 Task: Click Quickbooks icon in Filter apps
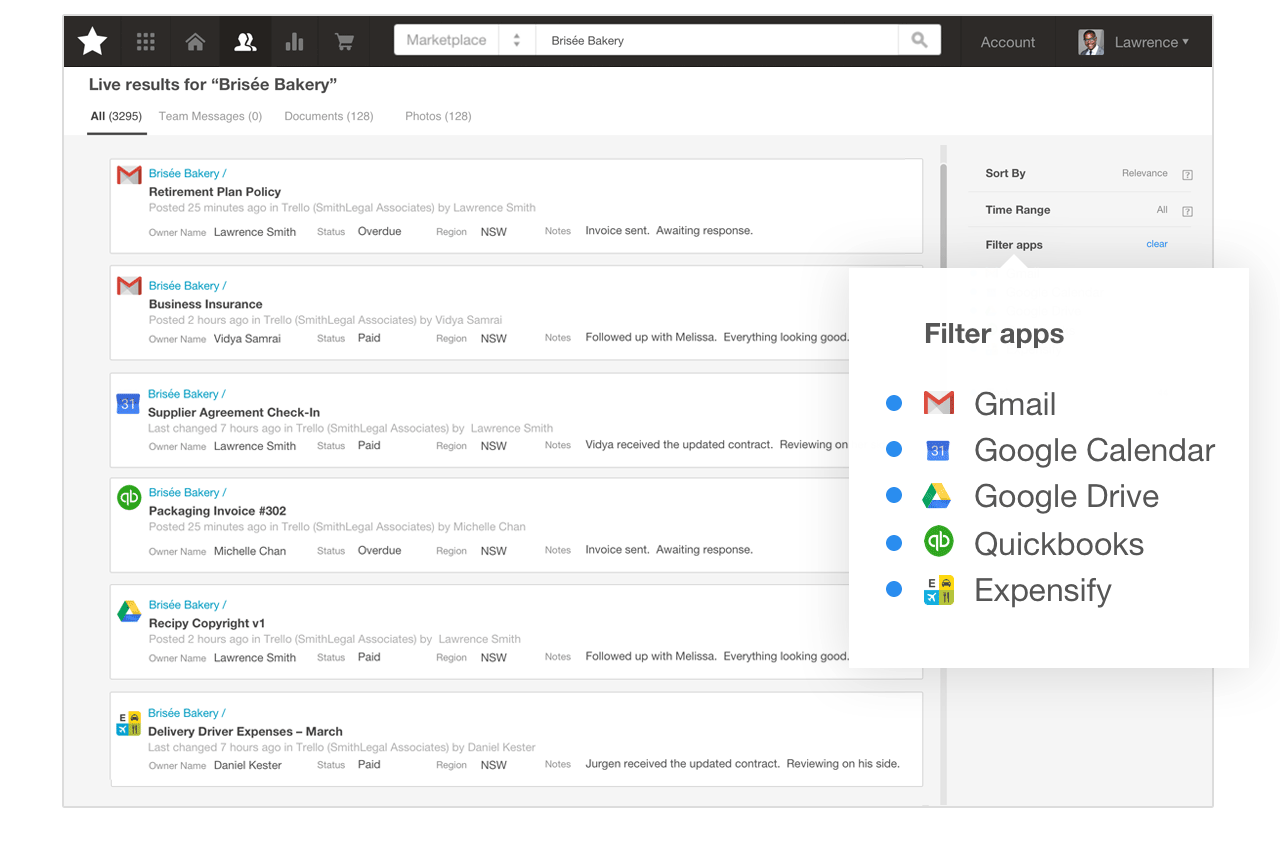pyautogui.click(x=939, y=542)
